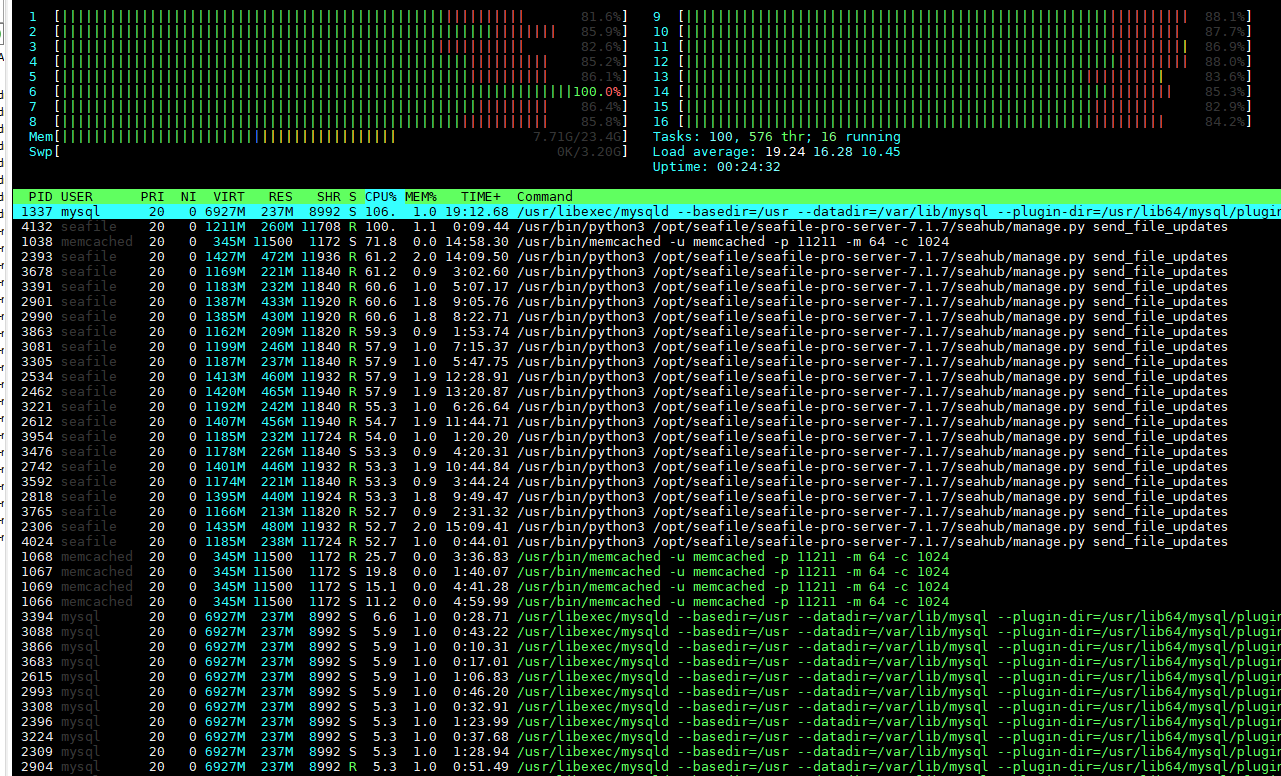Sort processes by the CPU% column header
1281x776 pixels.
coord(380,197)
